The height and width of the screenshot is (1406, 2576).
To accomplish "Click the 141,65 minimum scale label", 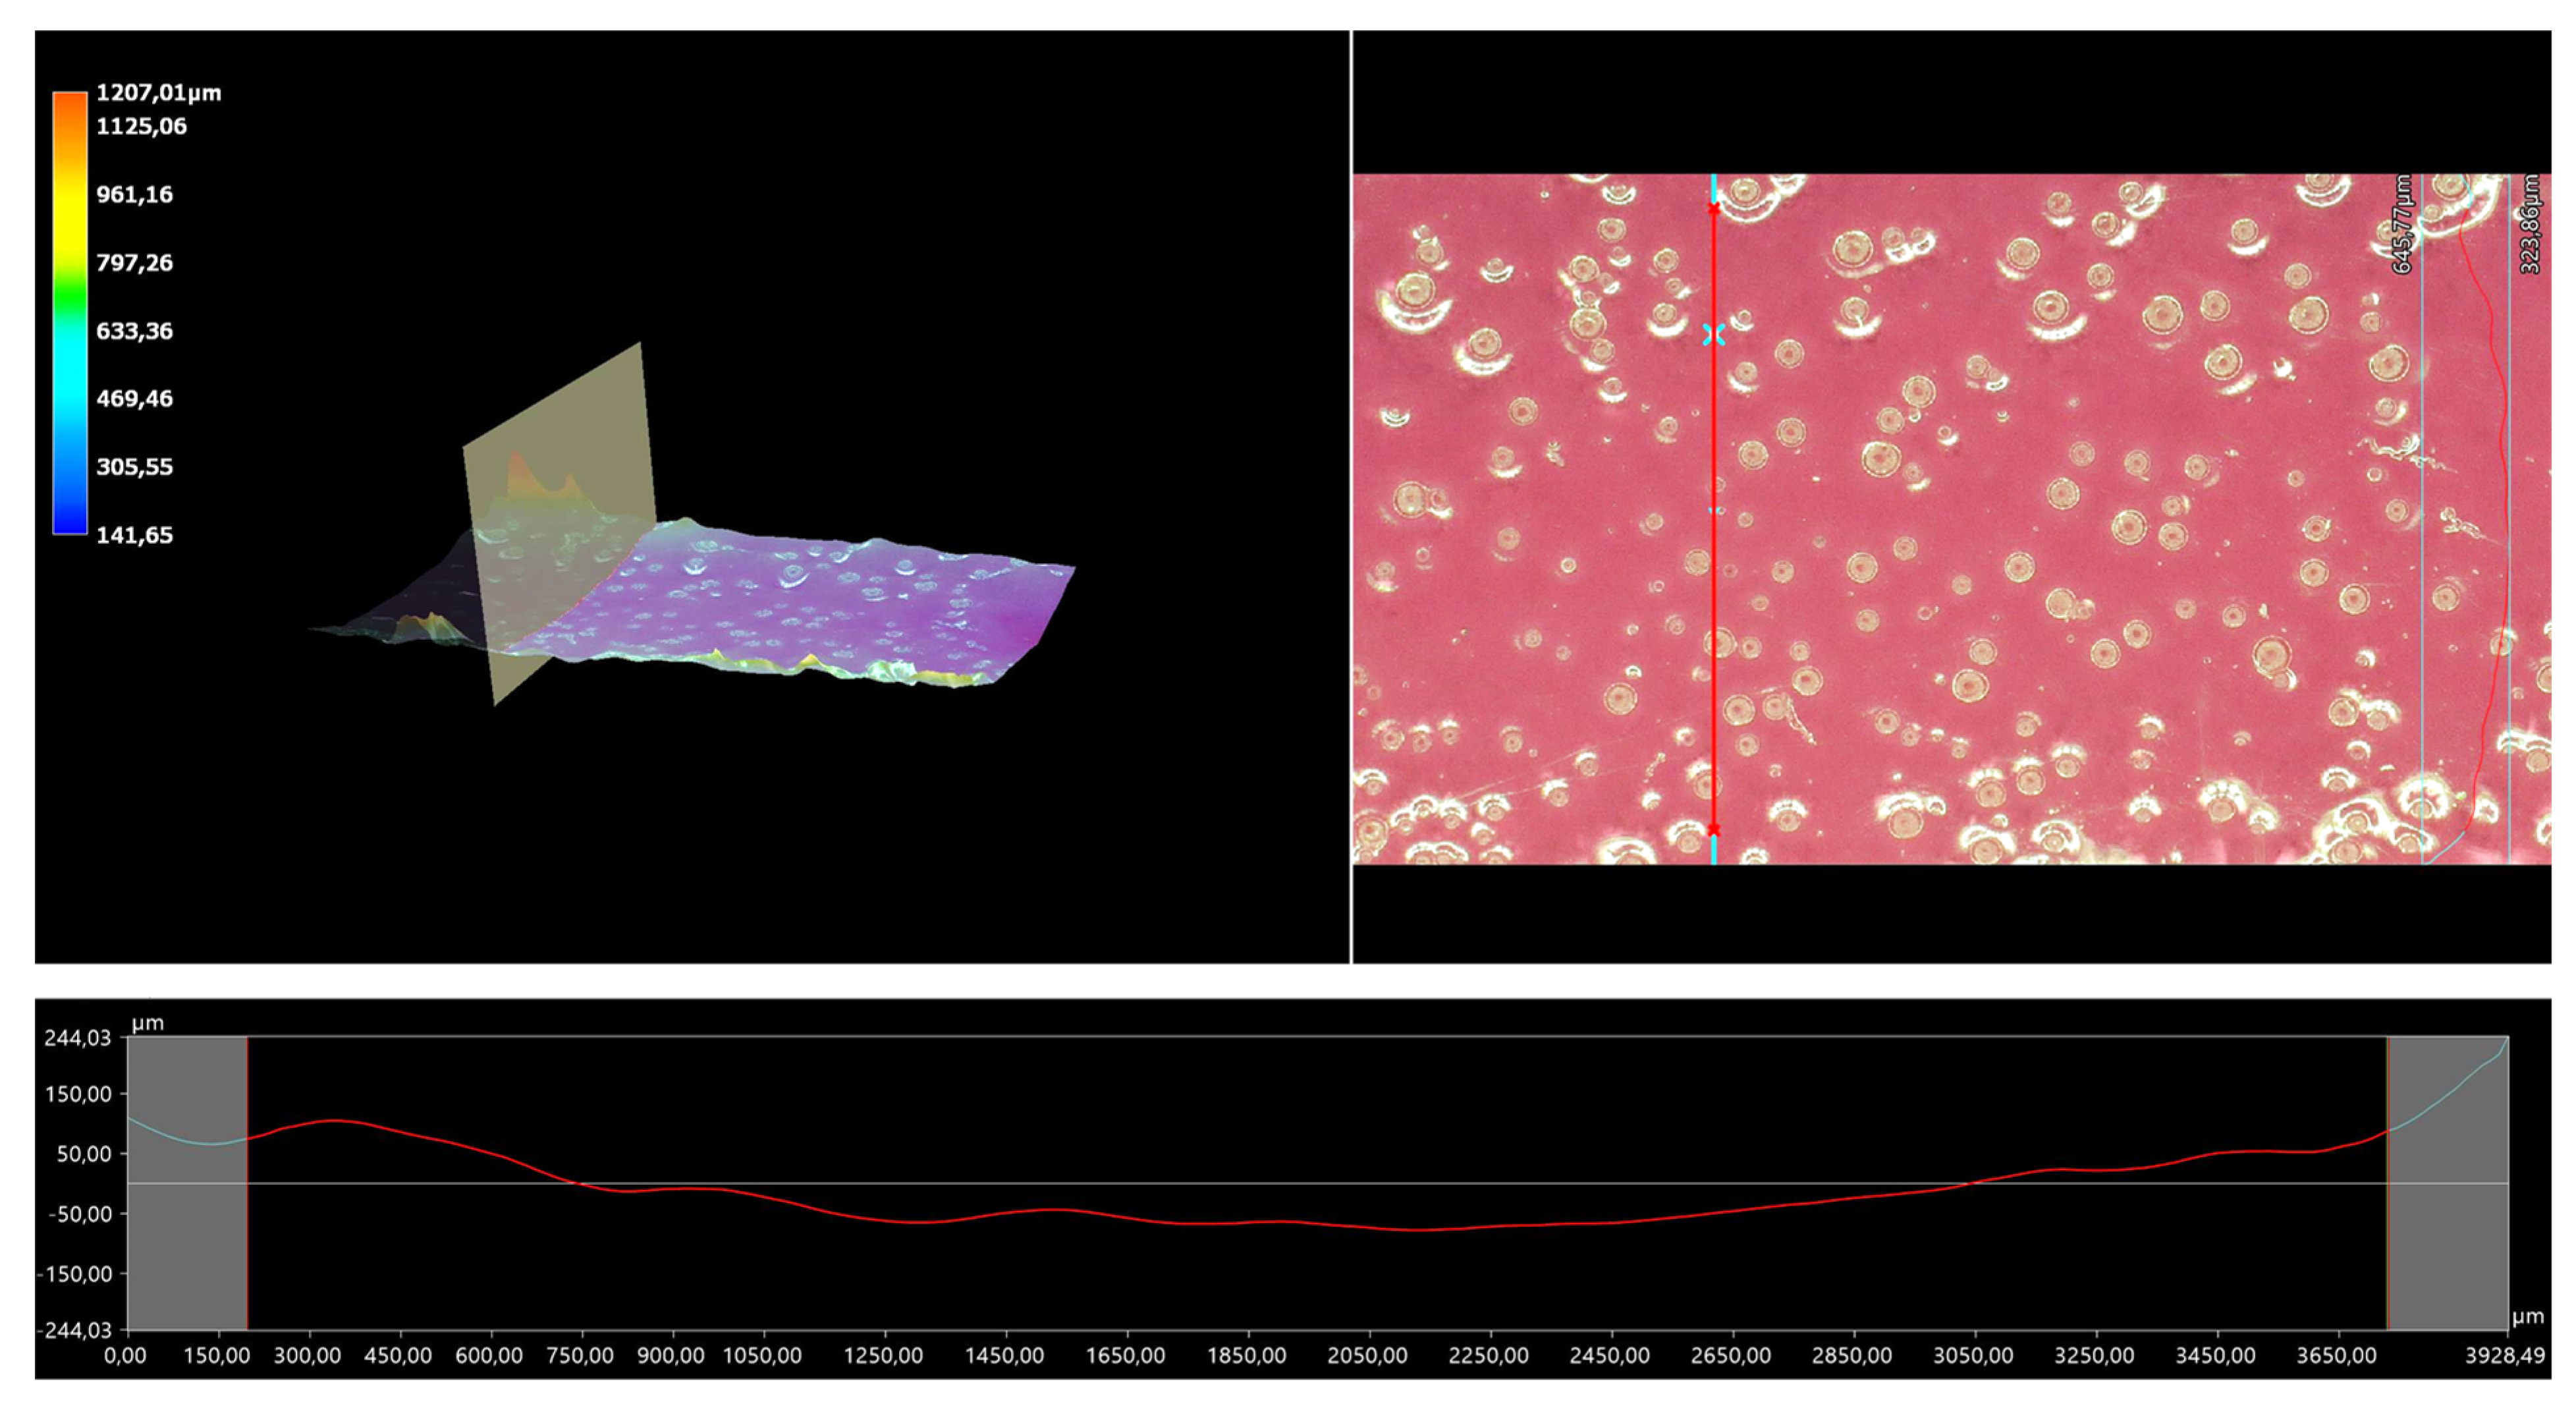I will point(134,535).
